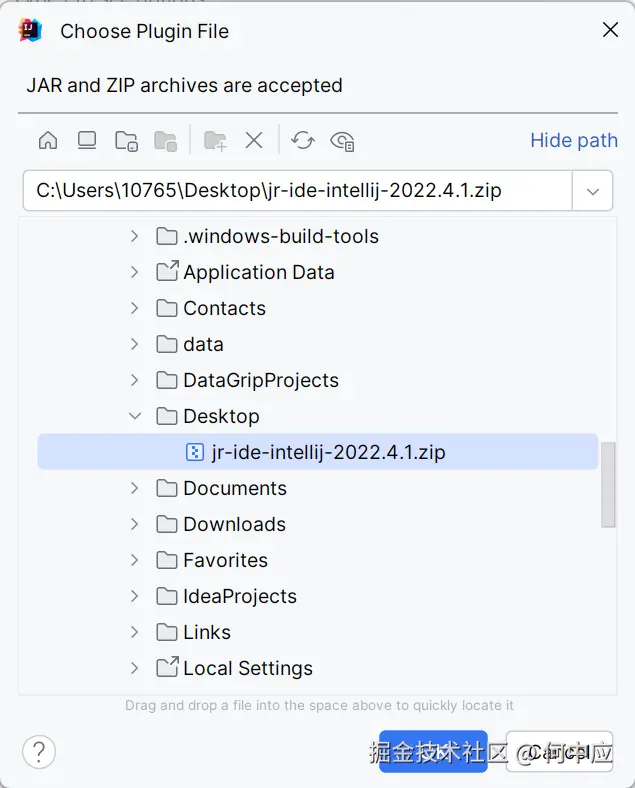Screen dimensions: 635x788
Task: Expand the DataGripProjects folder node
Action: tap(135, 380)
